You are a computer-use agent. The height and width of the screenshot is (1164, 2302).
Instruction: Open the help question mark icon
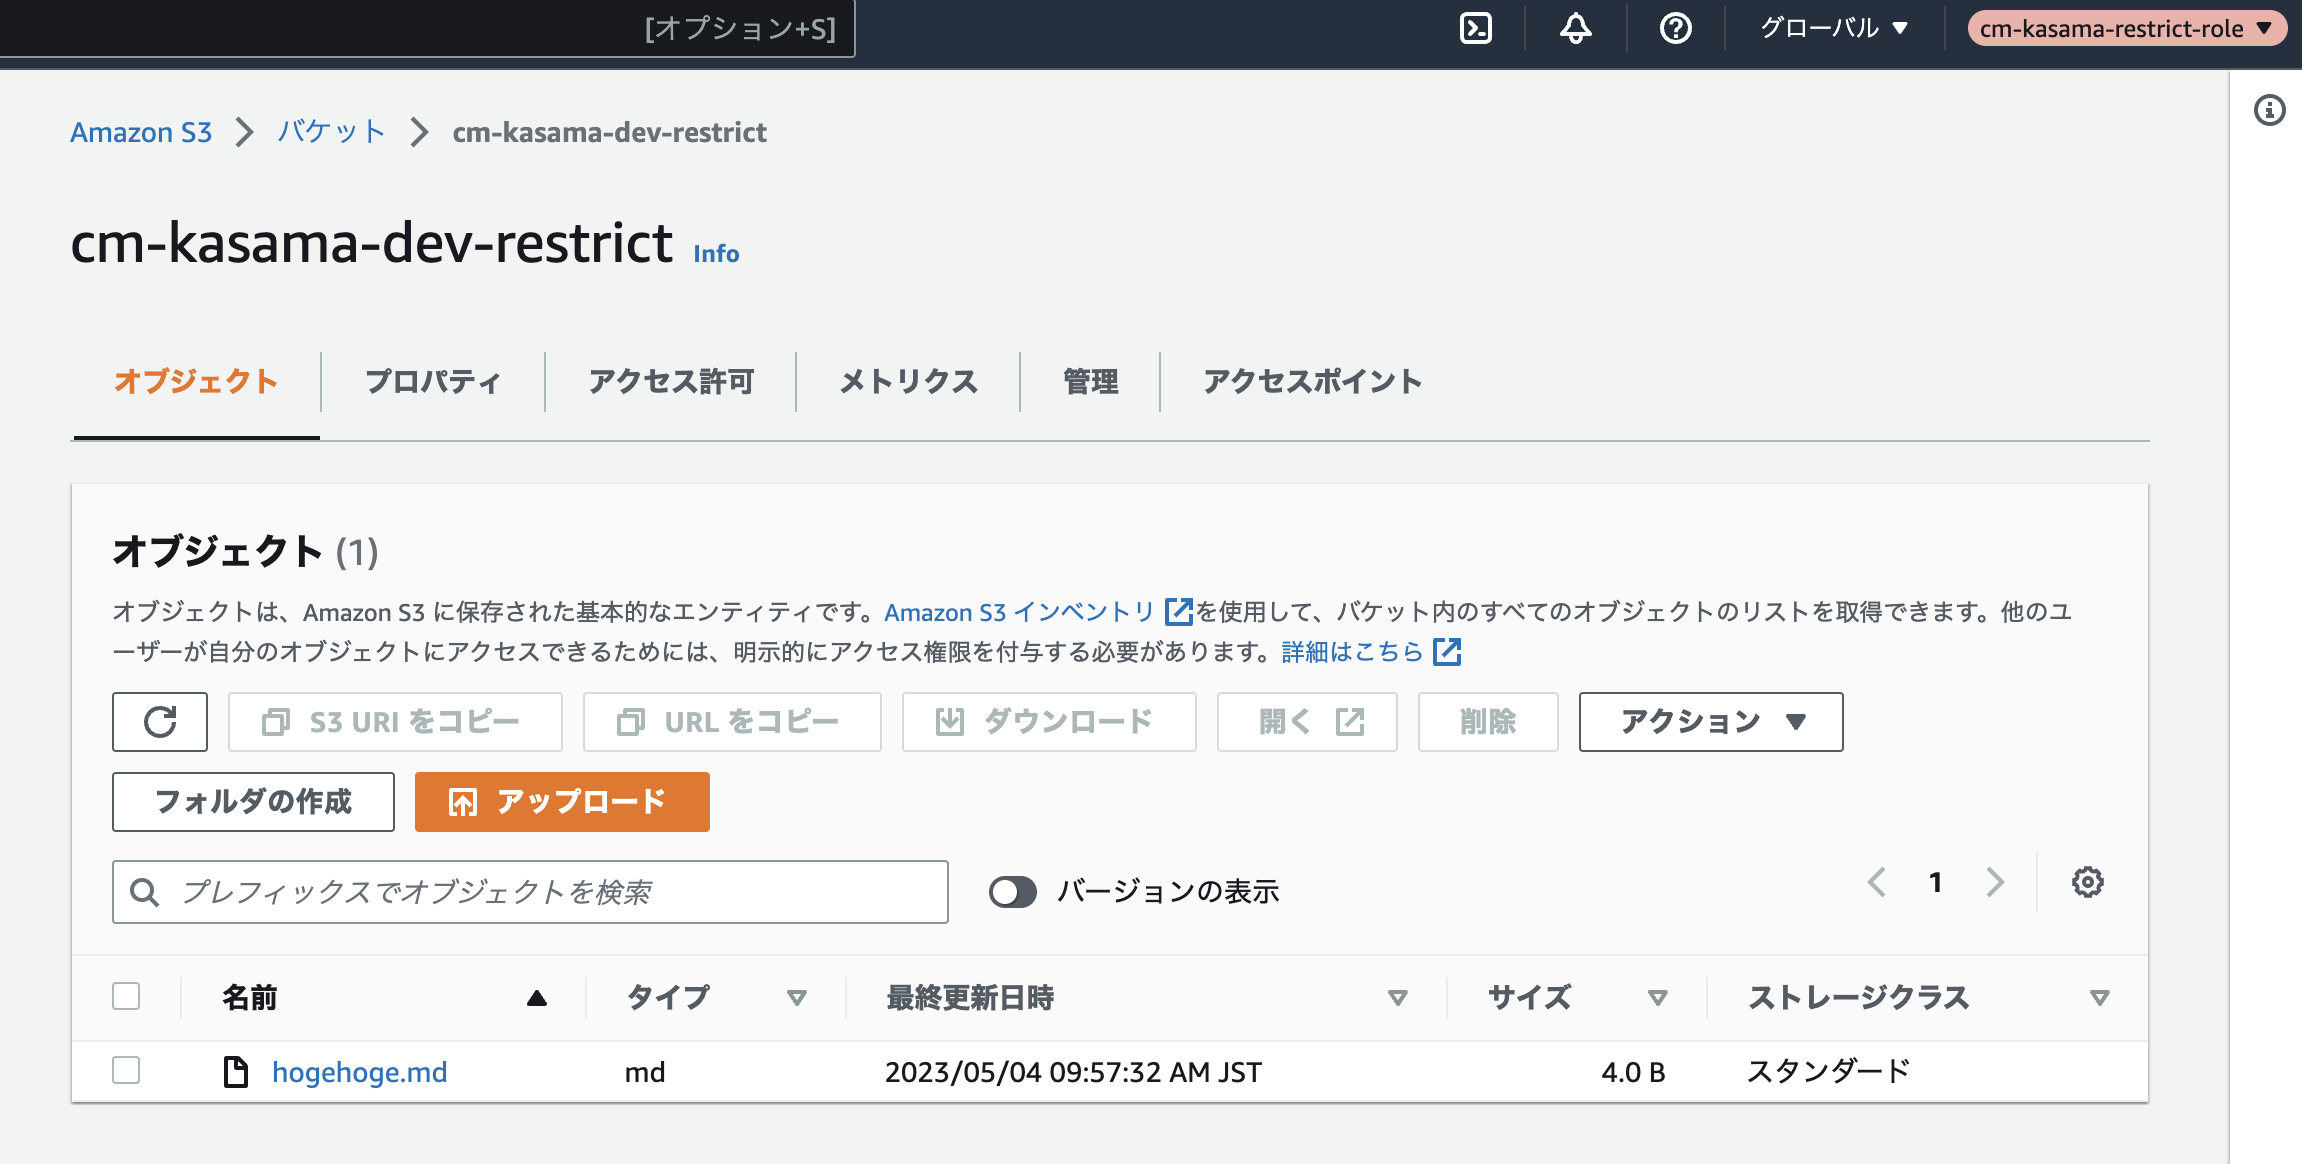coord(1676,28)
